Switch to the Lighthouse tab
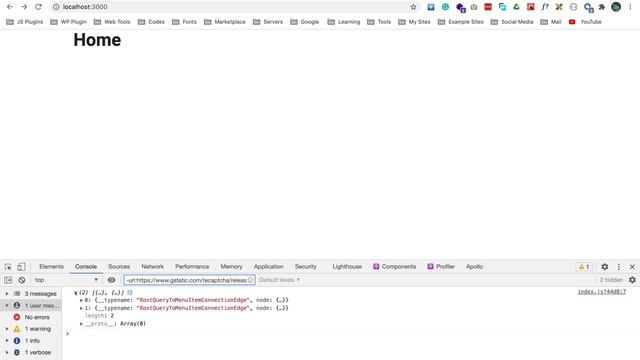This screenshot has width=640, height=360. tap(347, 267)
